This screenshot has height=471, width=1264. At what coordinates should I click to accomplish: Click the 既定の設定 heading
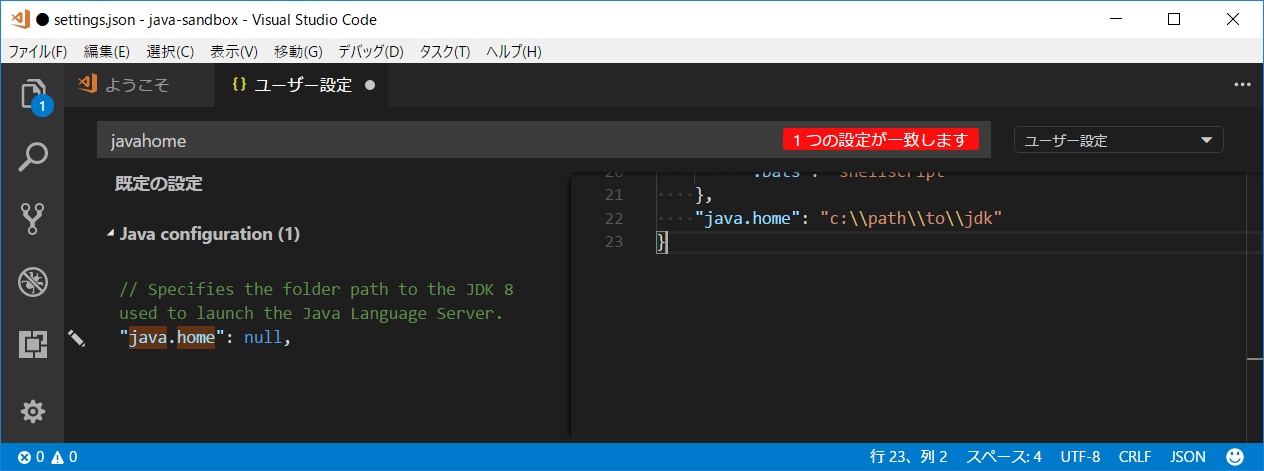click(x=159, y=184)
